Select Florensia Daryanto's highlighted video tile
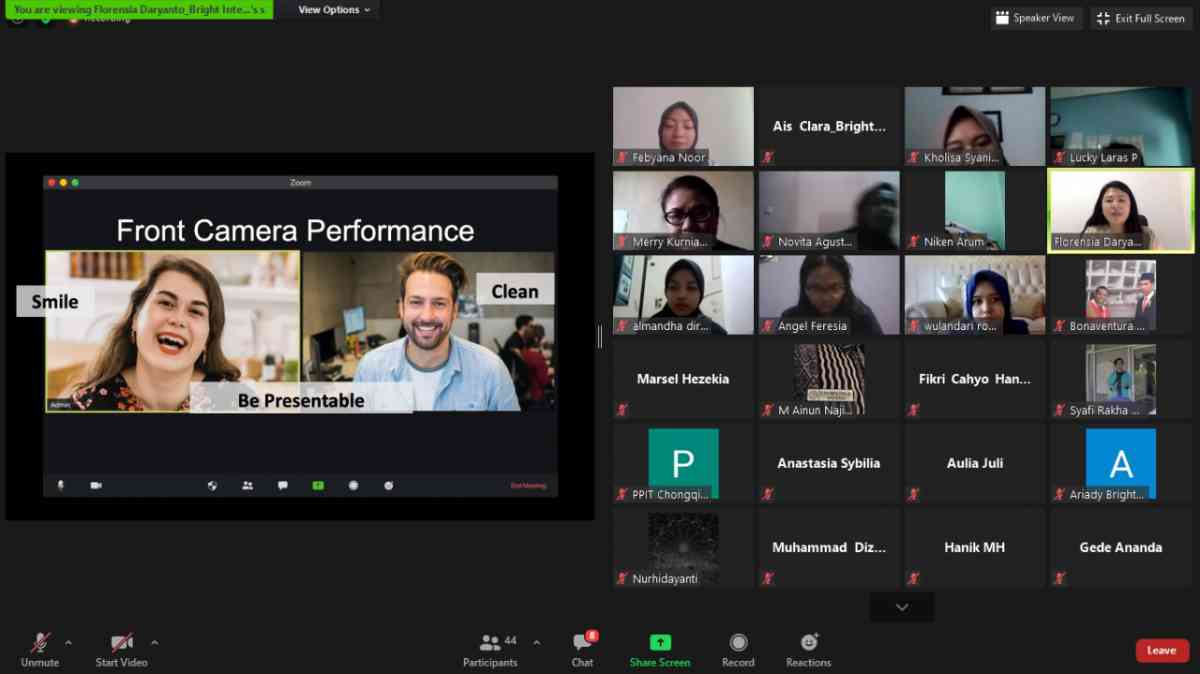Image resolution: width=1200 pixels, height=674 pixels. (x=1120, y=209)
